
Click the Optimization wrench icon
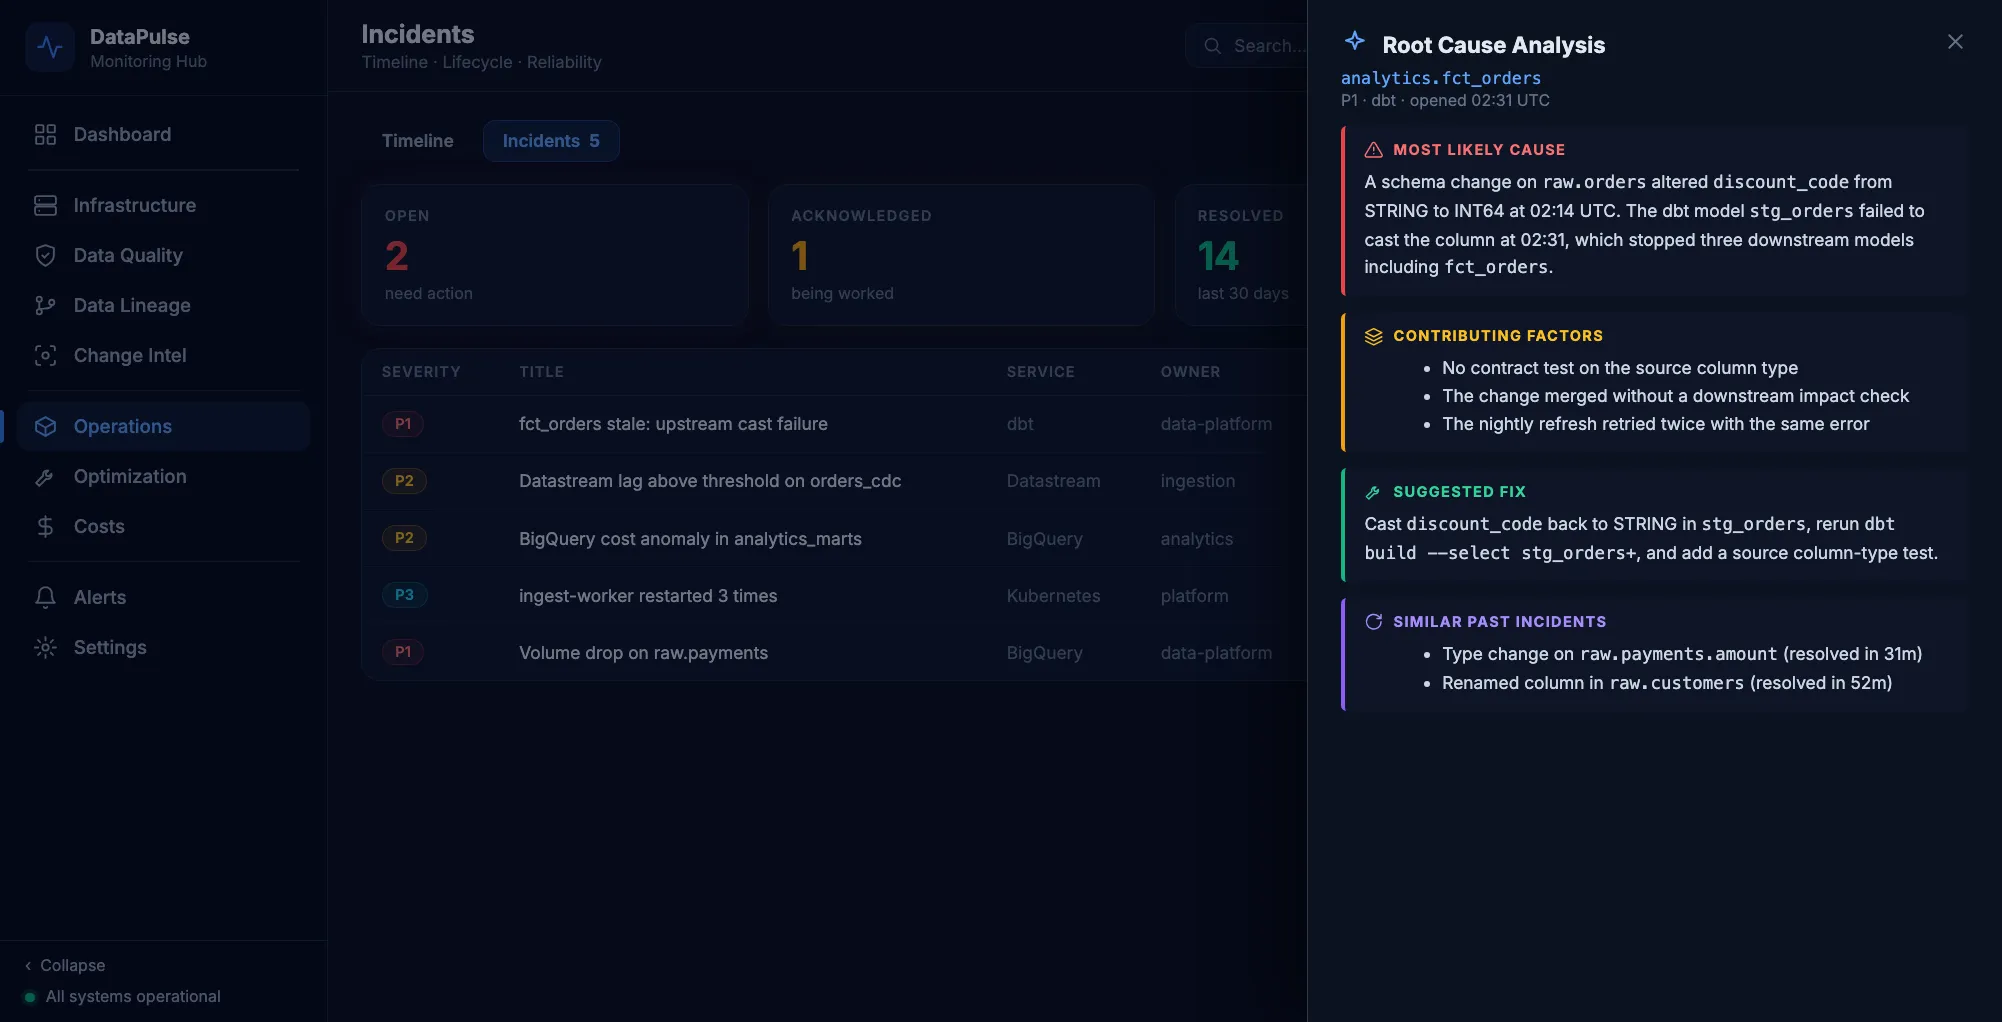click(x=45, y=477)
